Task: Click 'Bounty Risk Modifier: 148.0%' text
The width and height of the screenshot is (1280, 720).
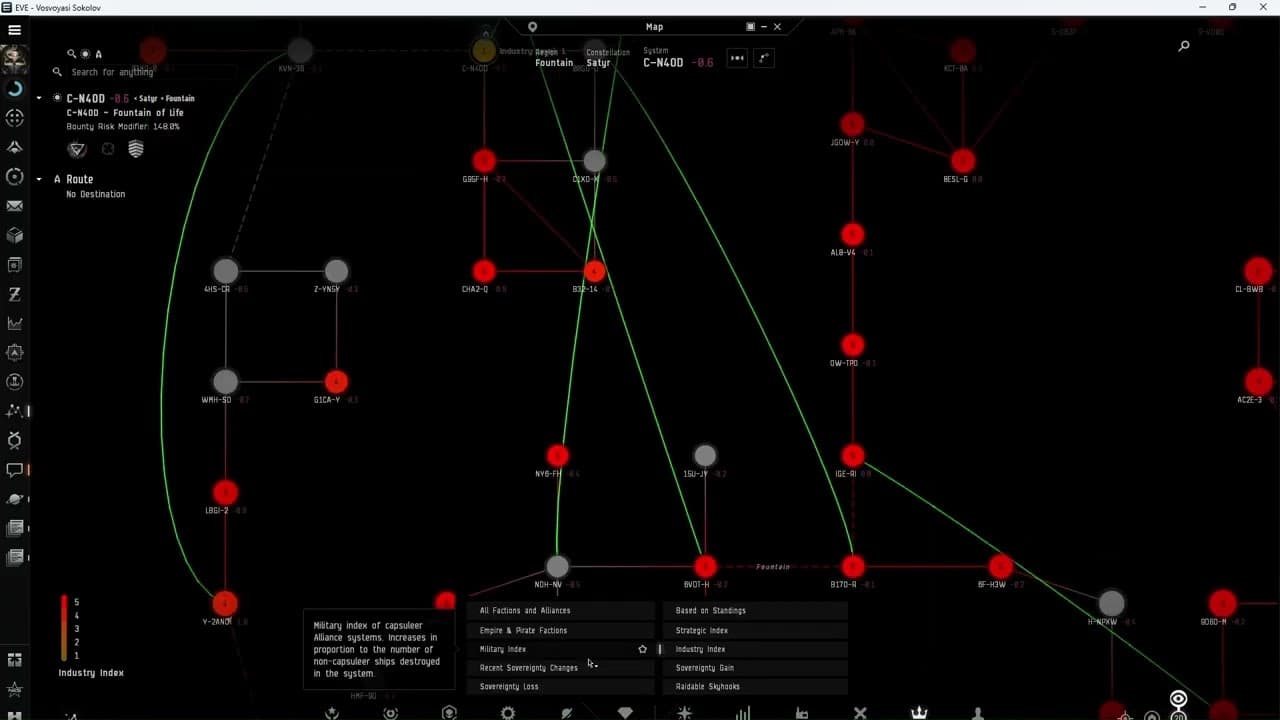Action: point(124,127)
